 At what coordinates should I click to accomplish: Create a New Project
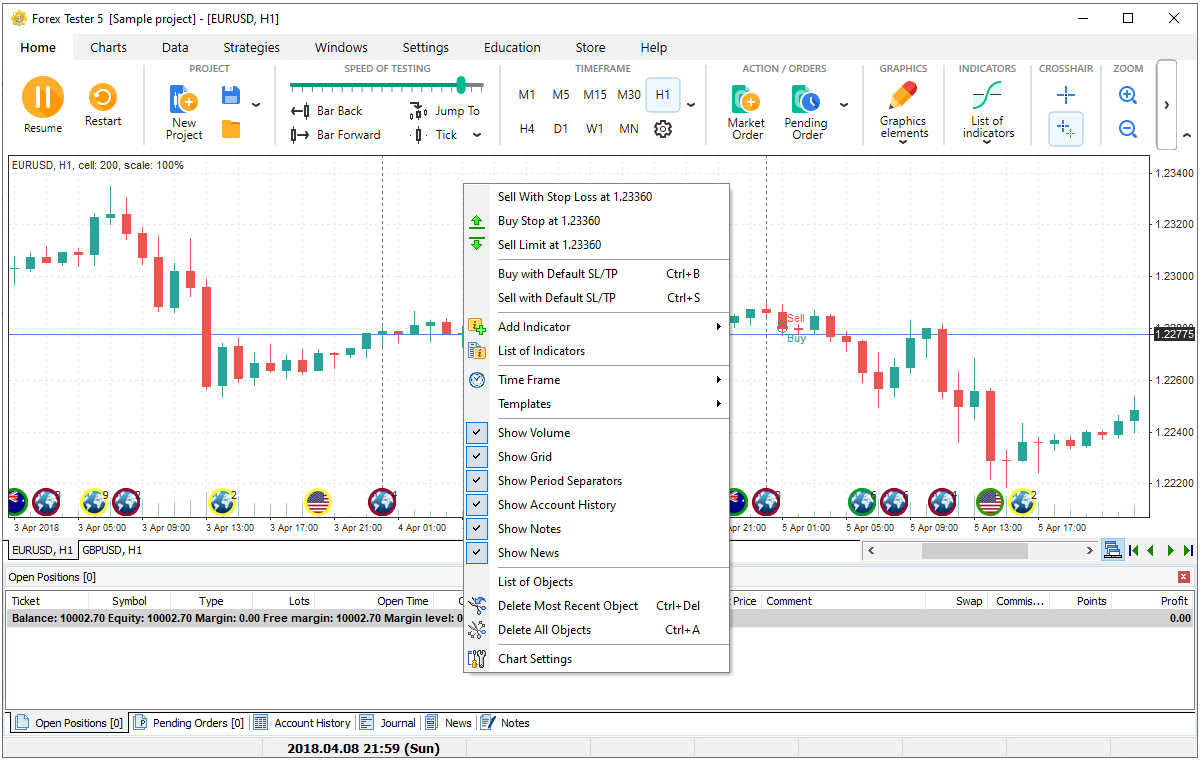point(184,110)
